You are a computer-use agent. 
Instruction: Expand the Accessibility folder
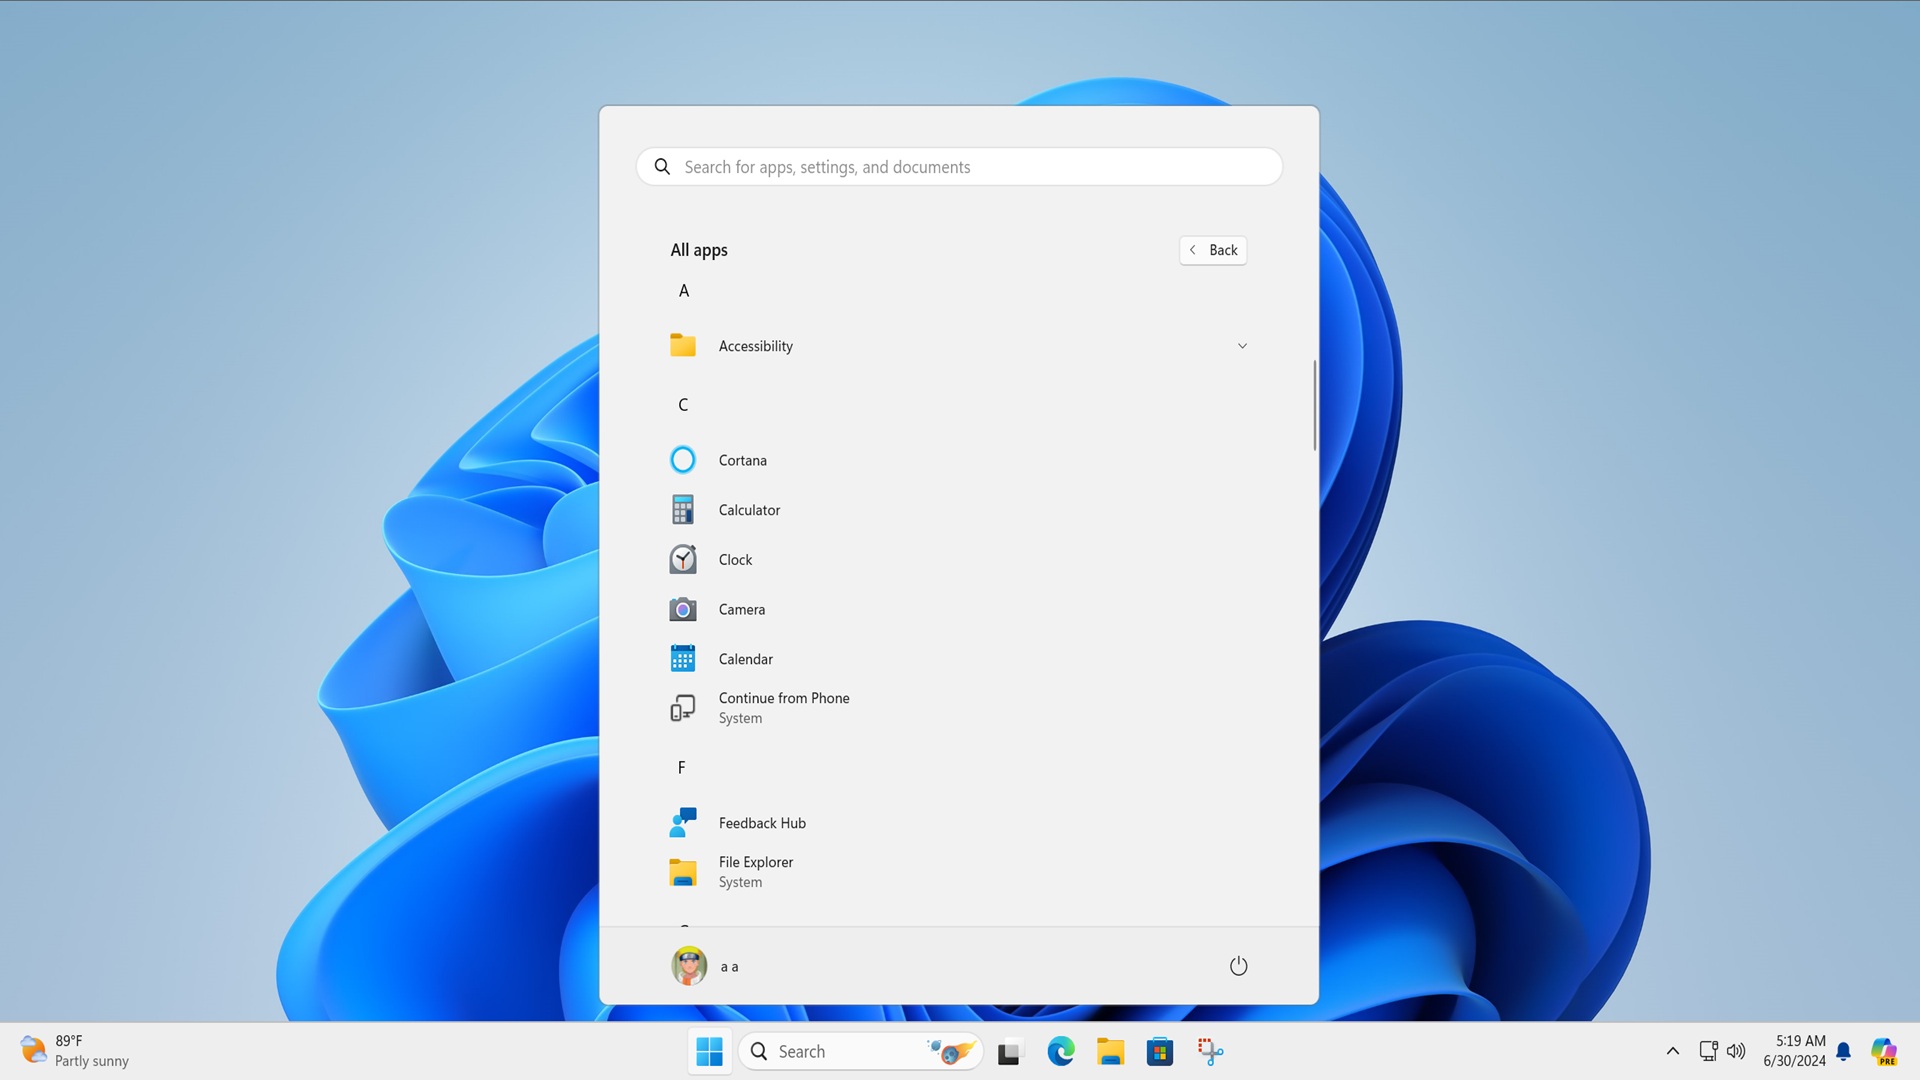[1242, 345]
